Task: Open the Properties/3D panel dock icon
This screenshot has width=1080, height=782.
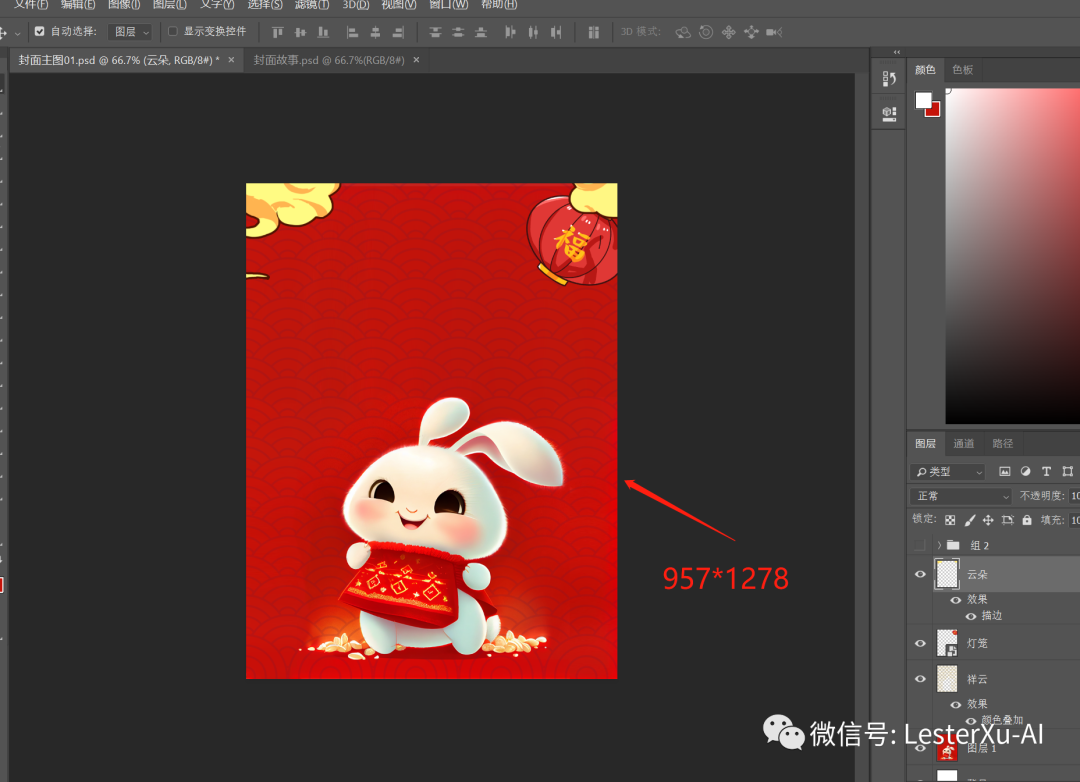Action: point(889,114)
